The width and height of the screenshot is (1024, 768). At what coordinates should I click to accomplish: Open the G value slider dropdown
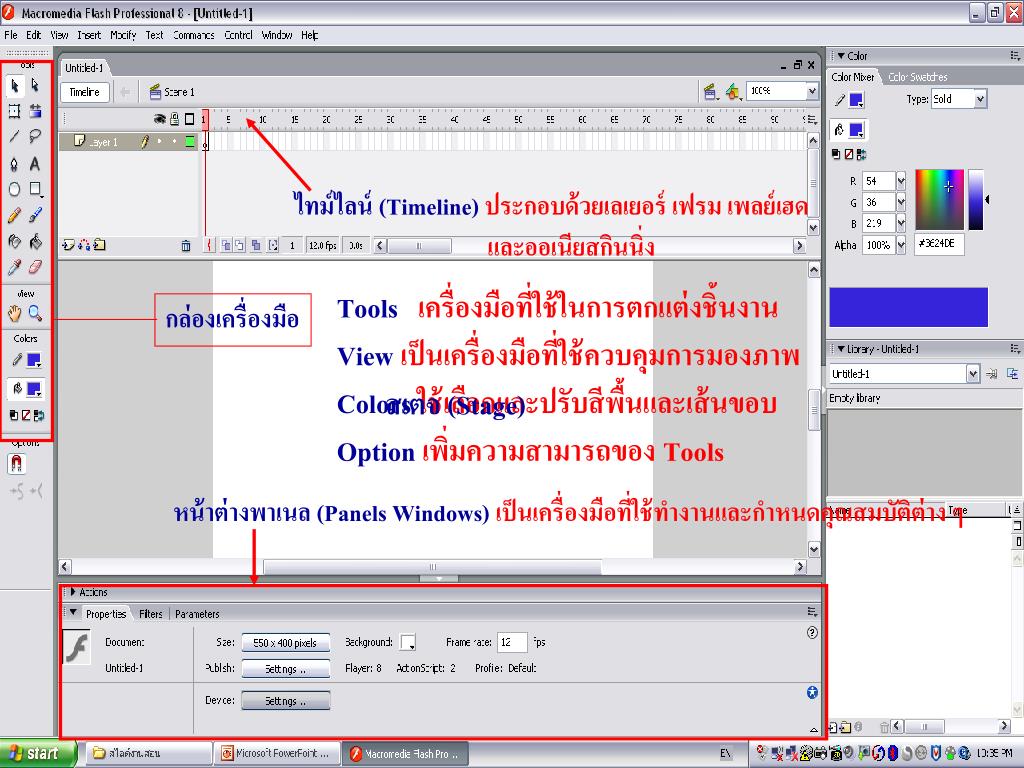click(901, 202)
